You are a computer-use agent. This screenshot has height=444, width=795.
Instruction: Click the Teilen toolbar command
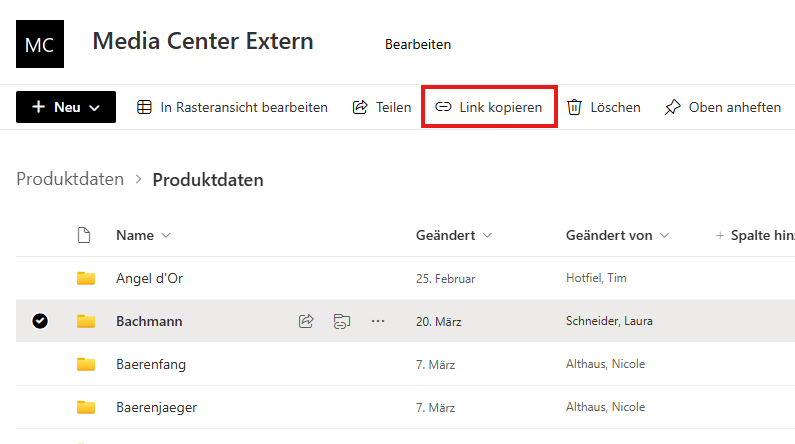[382, 107]
